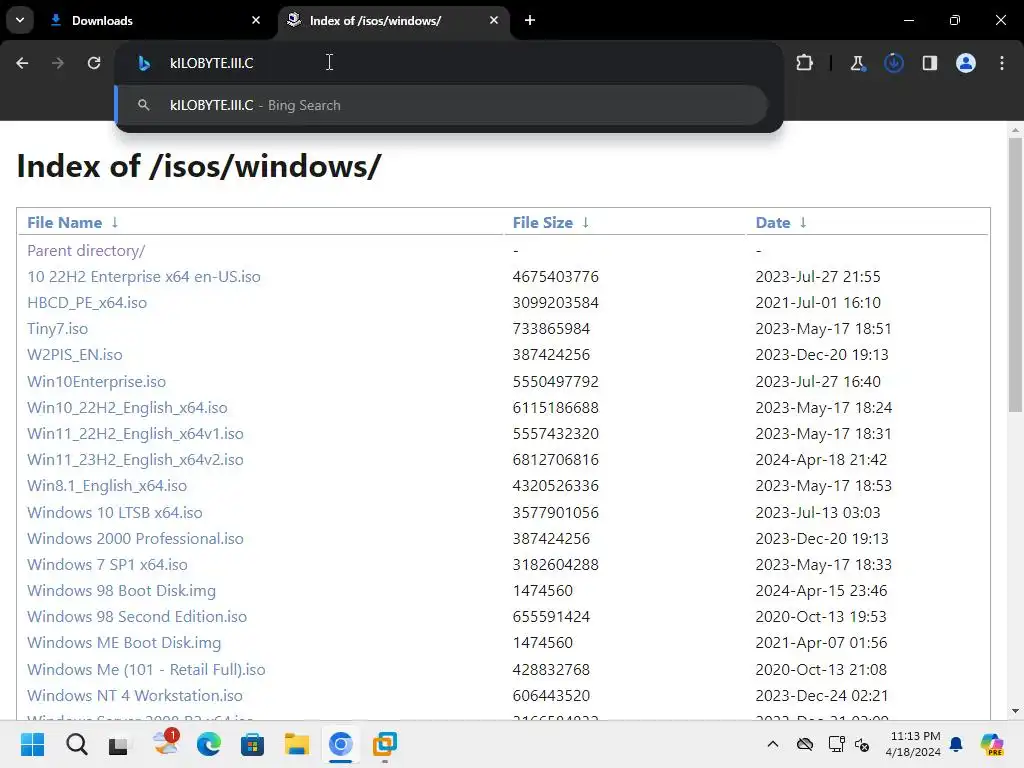
Task: Choose the kILOBYTE.III.C Bing Search suggestion
Action: pyautogui.click(x=441, y=105)
